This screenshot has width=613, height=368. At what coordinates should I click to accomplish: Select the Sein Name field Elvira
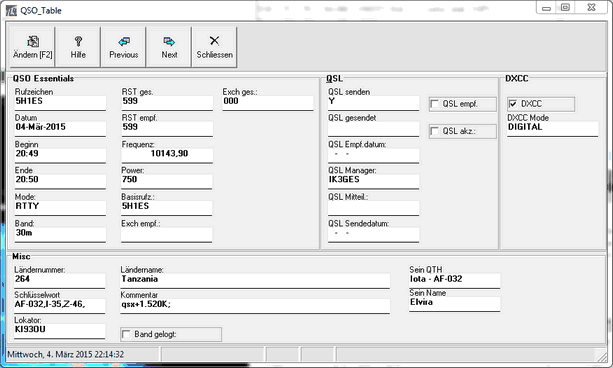click(x=455, y=304)
